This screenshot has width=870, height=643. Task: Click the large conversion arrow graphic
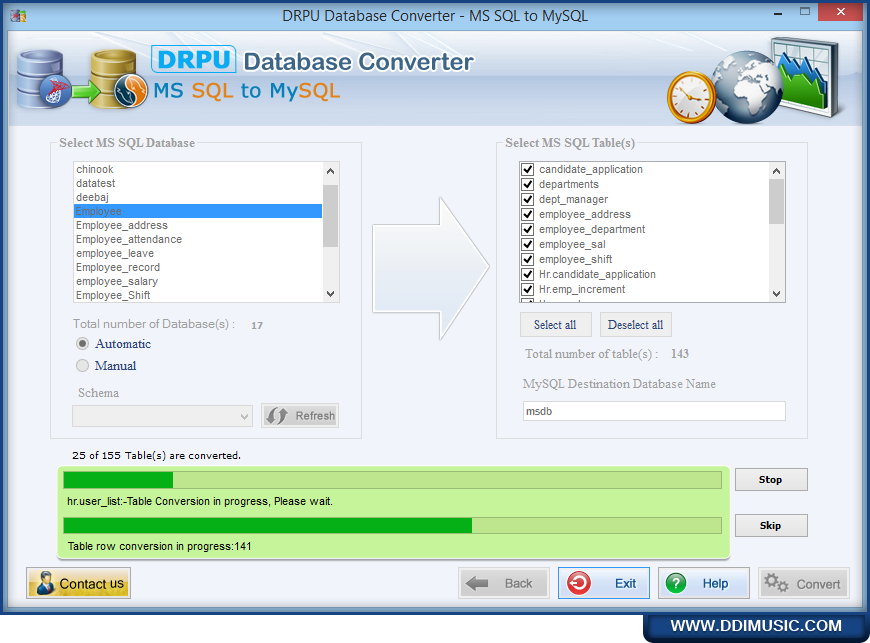[x=431, y=268]
